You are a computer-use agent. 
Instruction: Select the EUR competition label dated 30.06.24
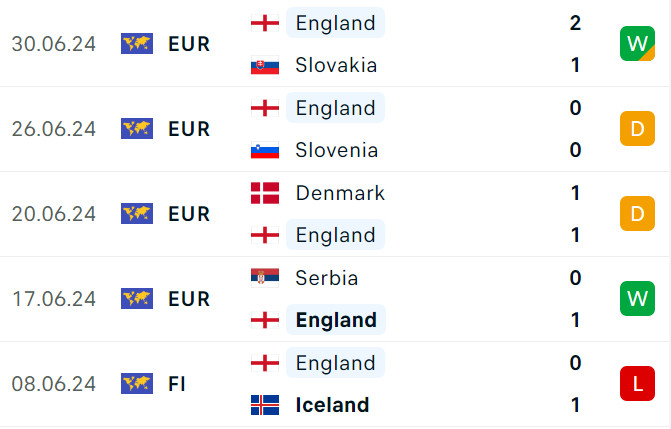(x=189, y=44)
